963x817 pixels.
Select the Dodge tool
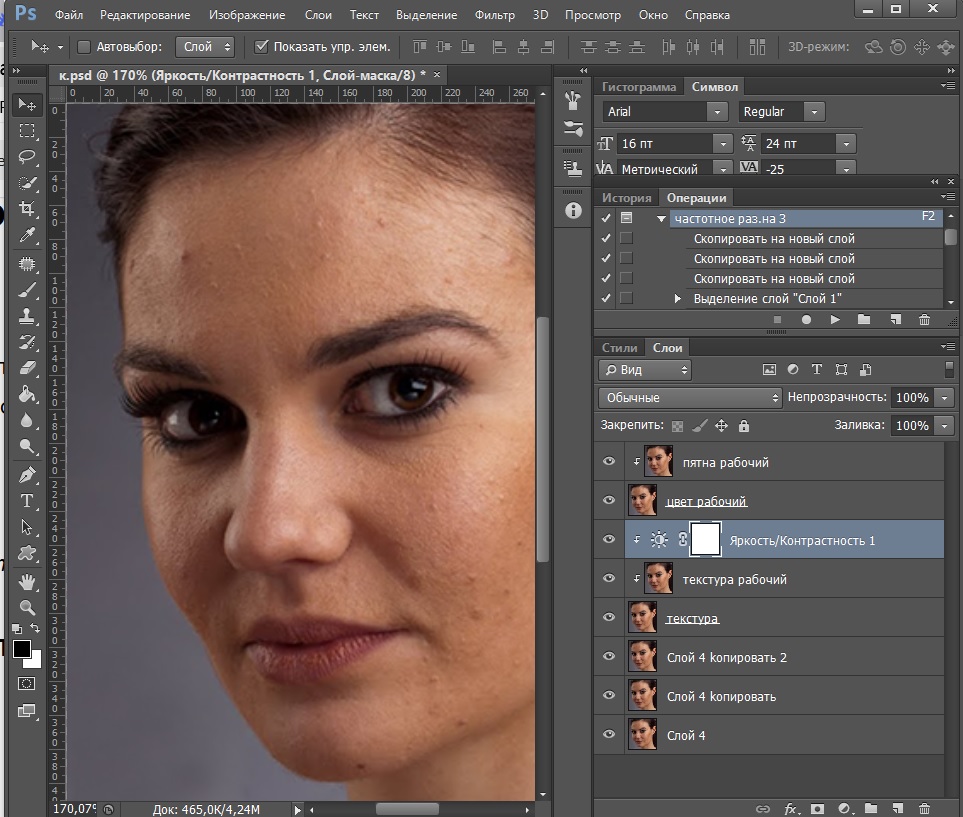(26, 446)
